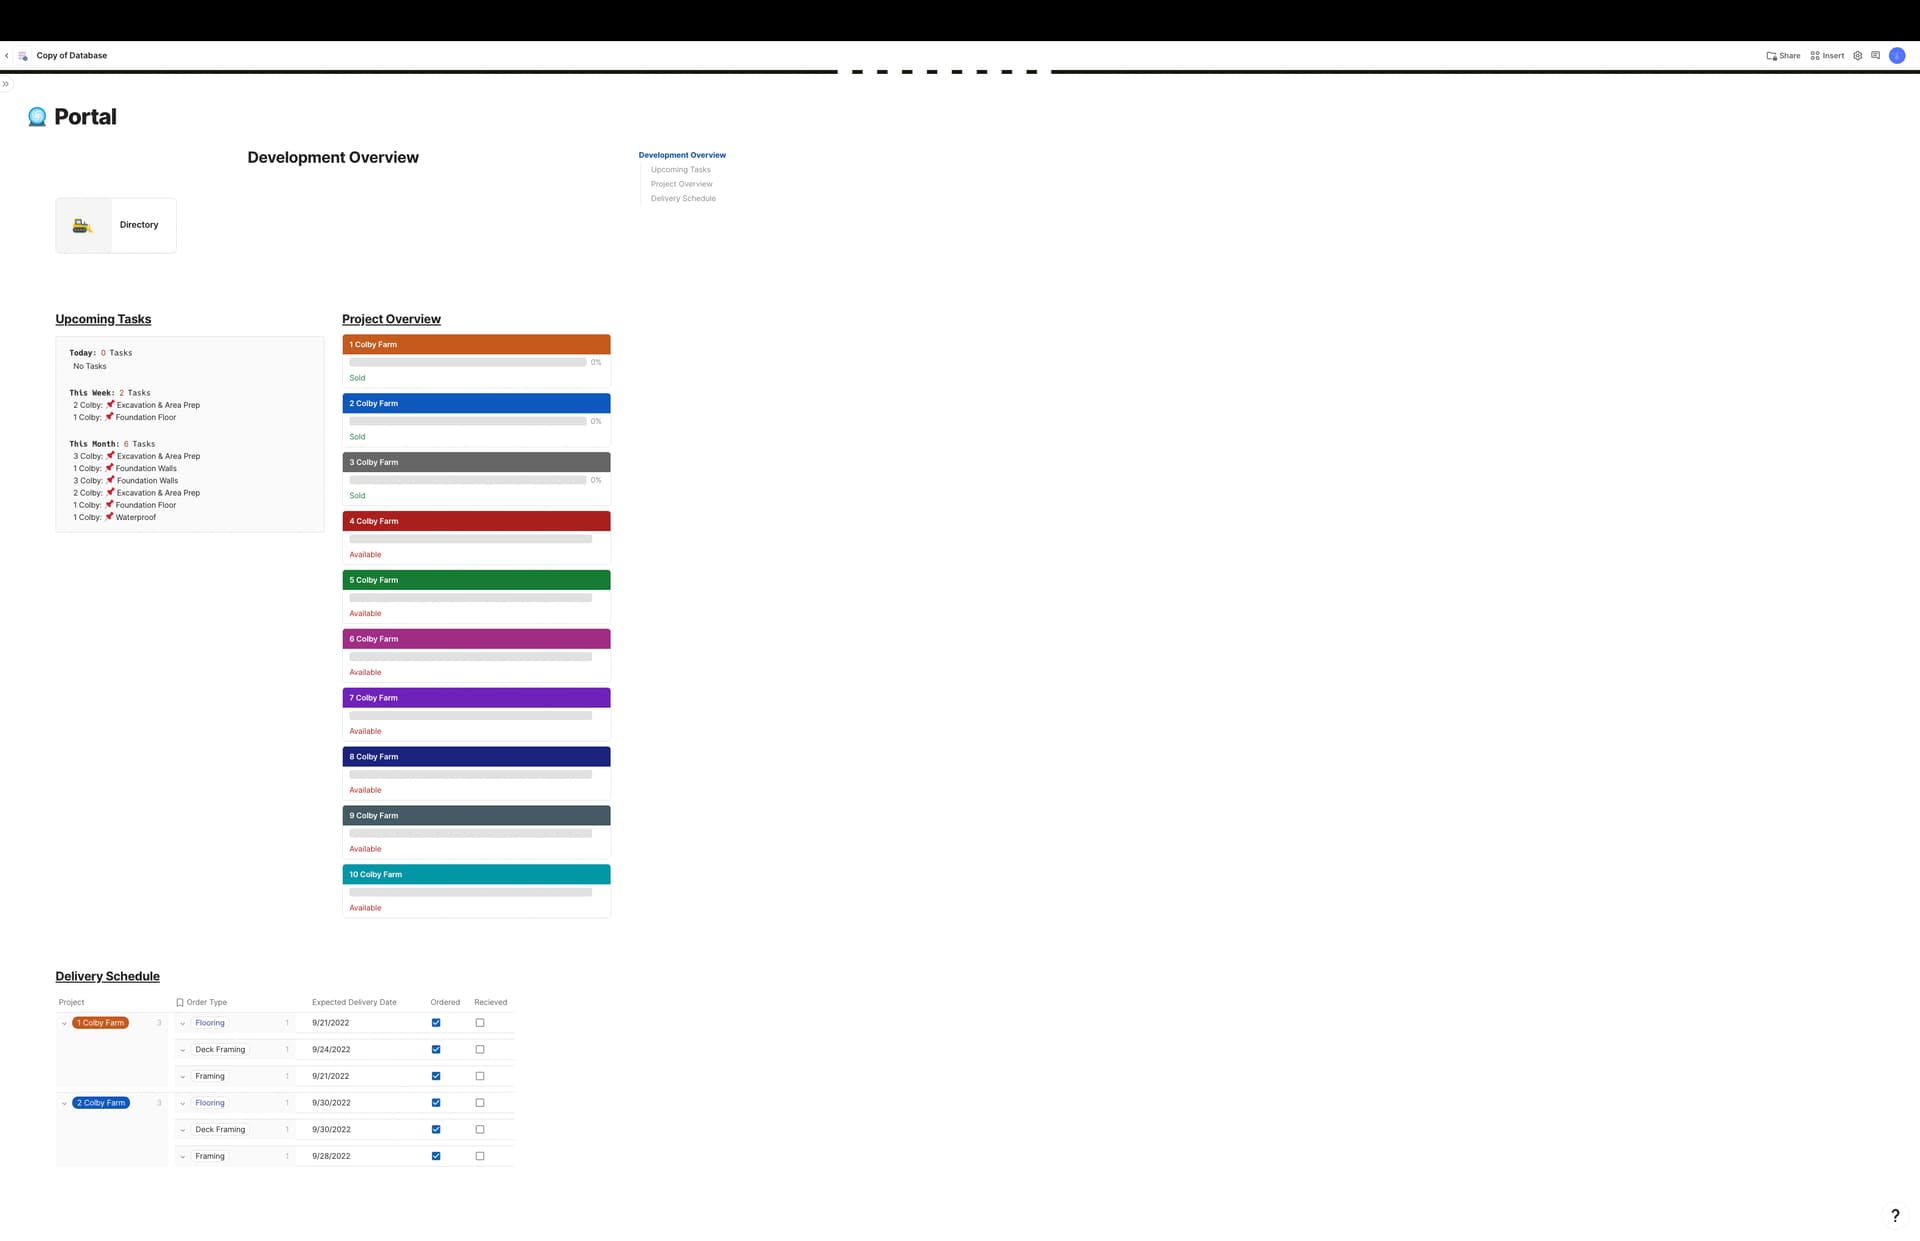Open doc settings gear icon
The image size is (1920, 1241).
1858,56
